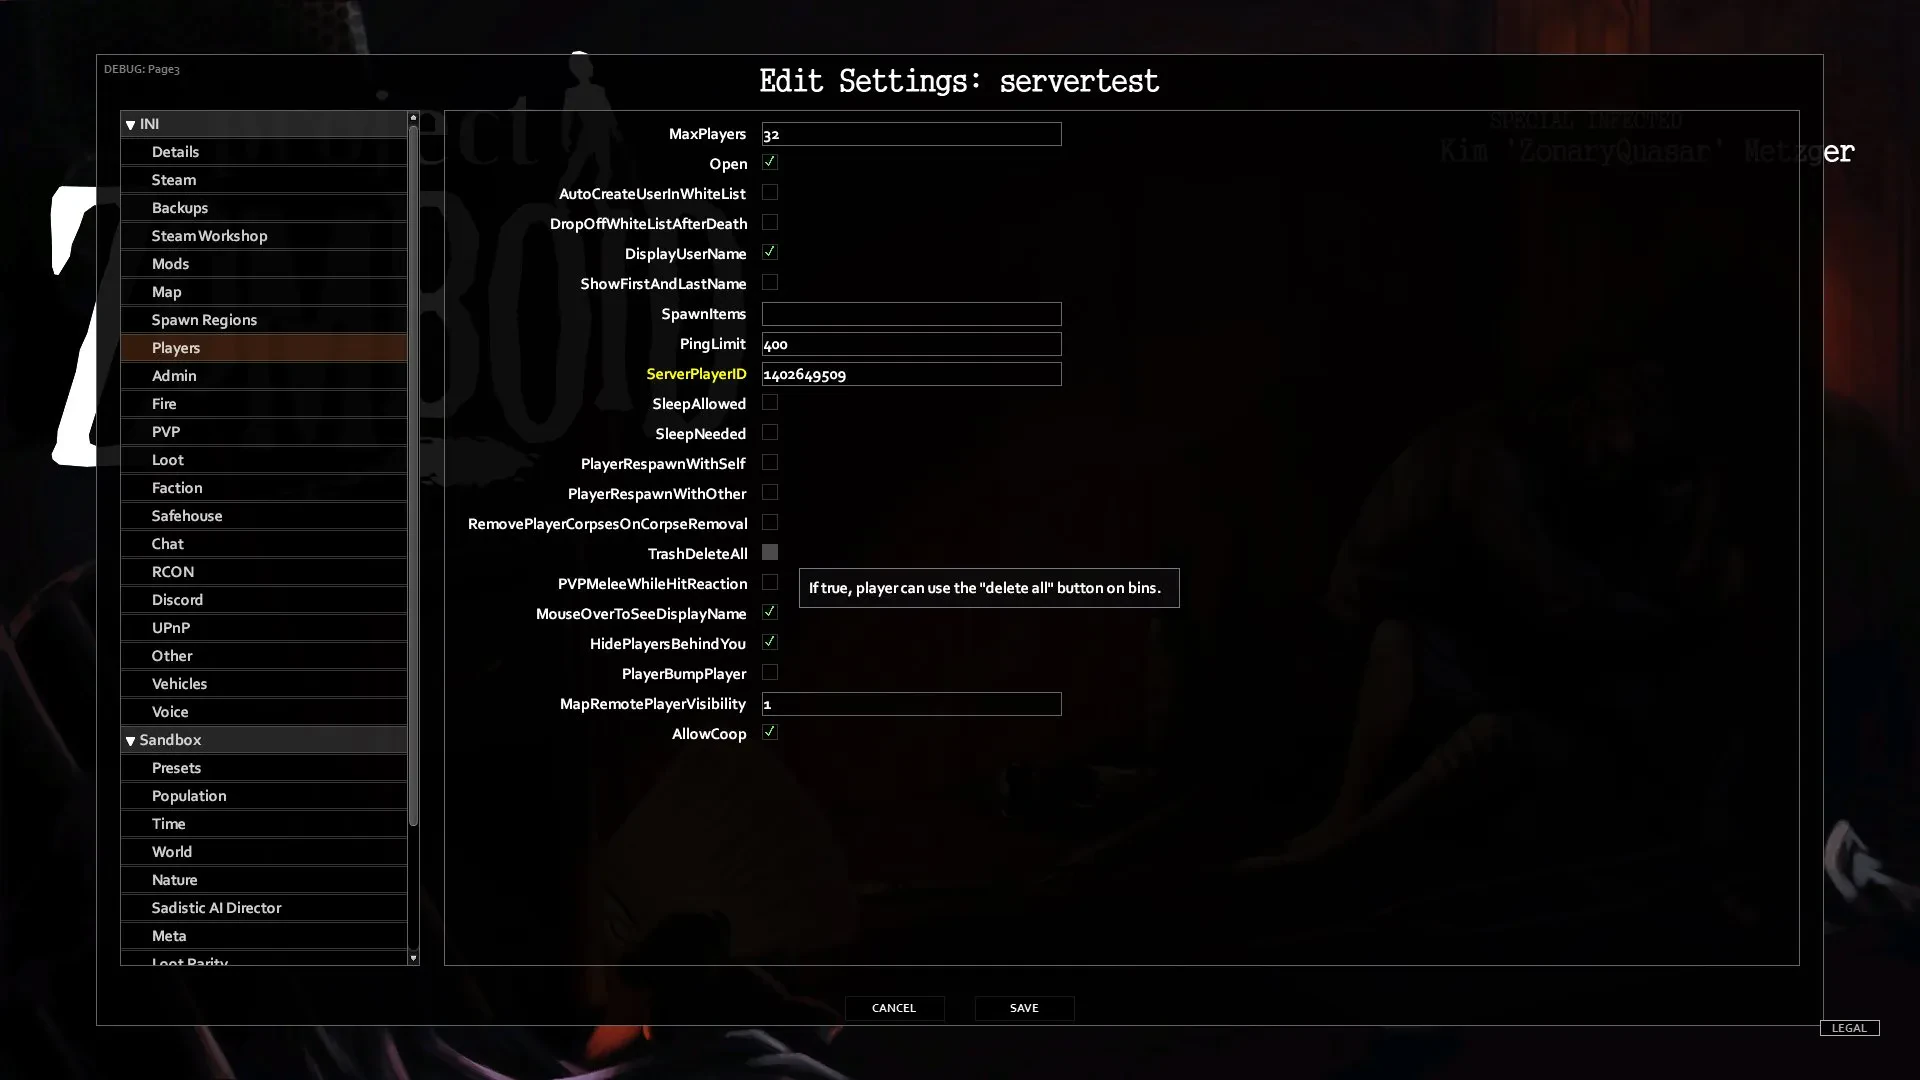Open the Steam settings page
Viewport: 1920px width, 1080px height.
(174, 179)
